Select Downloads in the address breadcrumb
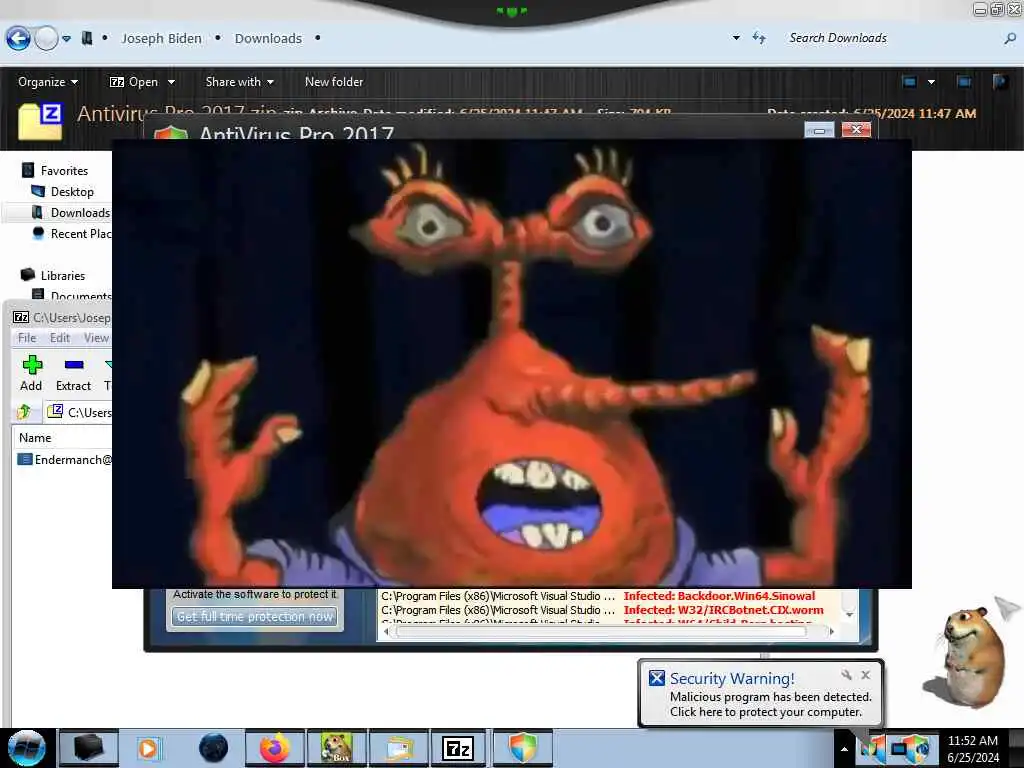 pyautogui.click(x=268, y=39)
